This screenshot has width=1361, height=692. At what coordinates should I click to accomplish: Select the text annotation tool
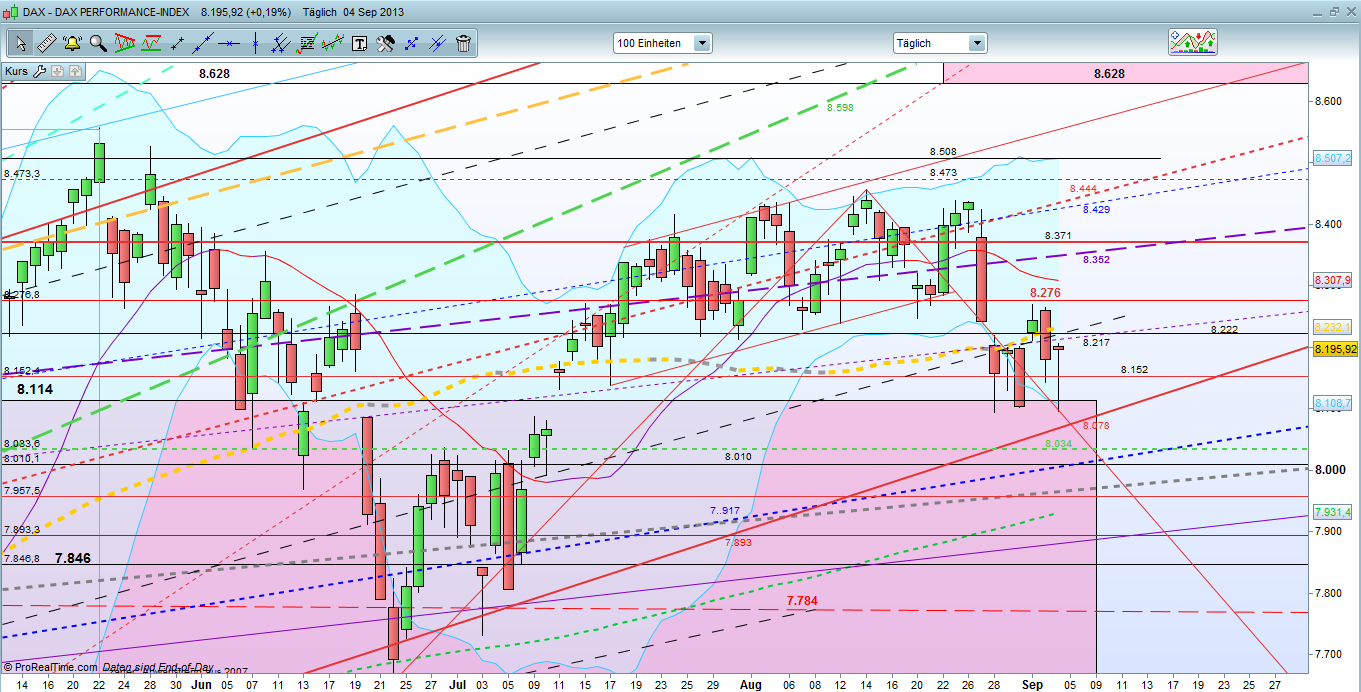point(359,43)
